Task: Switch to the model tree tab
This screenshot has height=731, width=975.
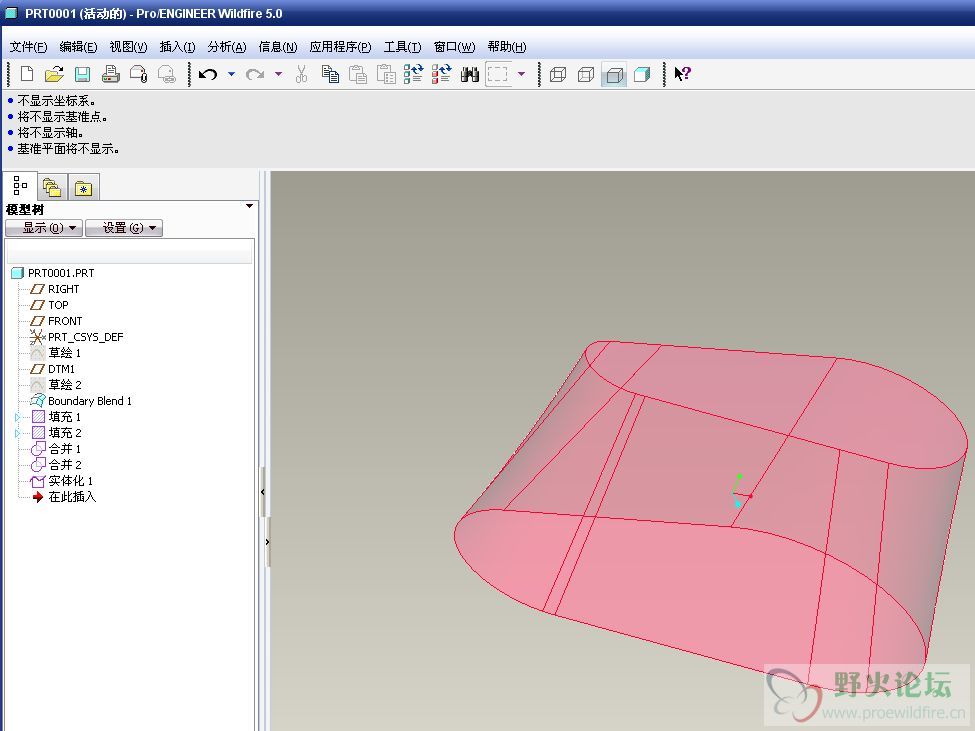Action: 20,186
